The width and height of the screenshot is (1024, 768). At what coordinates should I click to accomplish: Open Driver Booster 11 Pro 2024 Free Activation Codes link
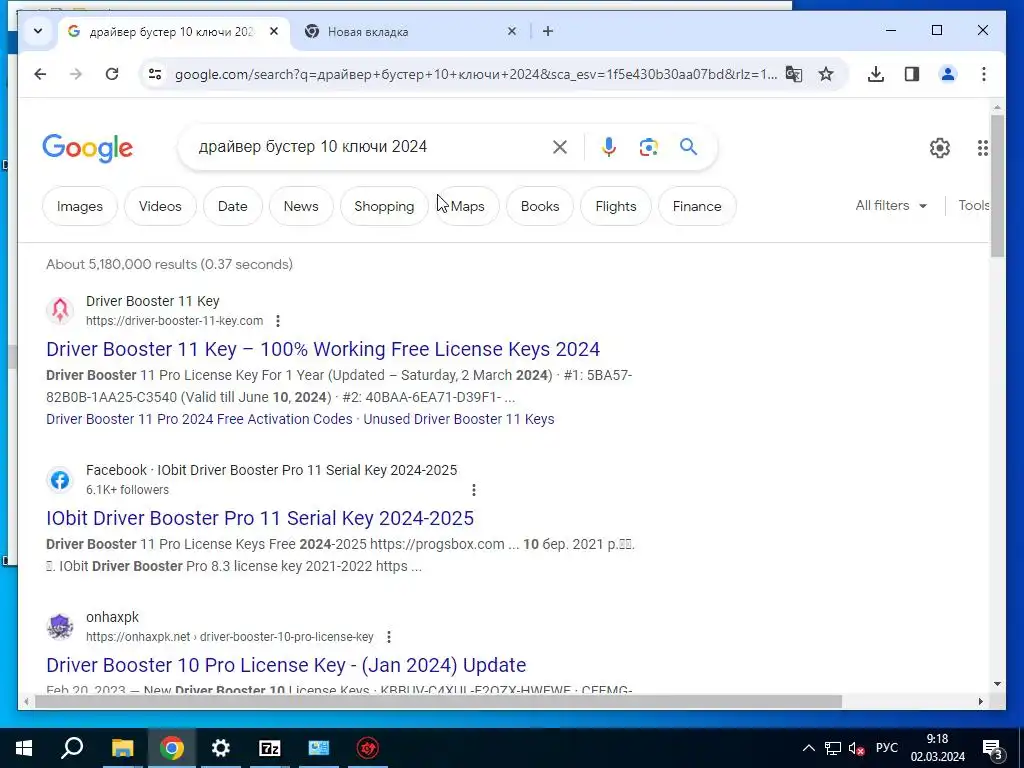(199, 419)
